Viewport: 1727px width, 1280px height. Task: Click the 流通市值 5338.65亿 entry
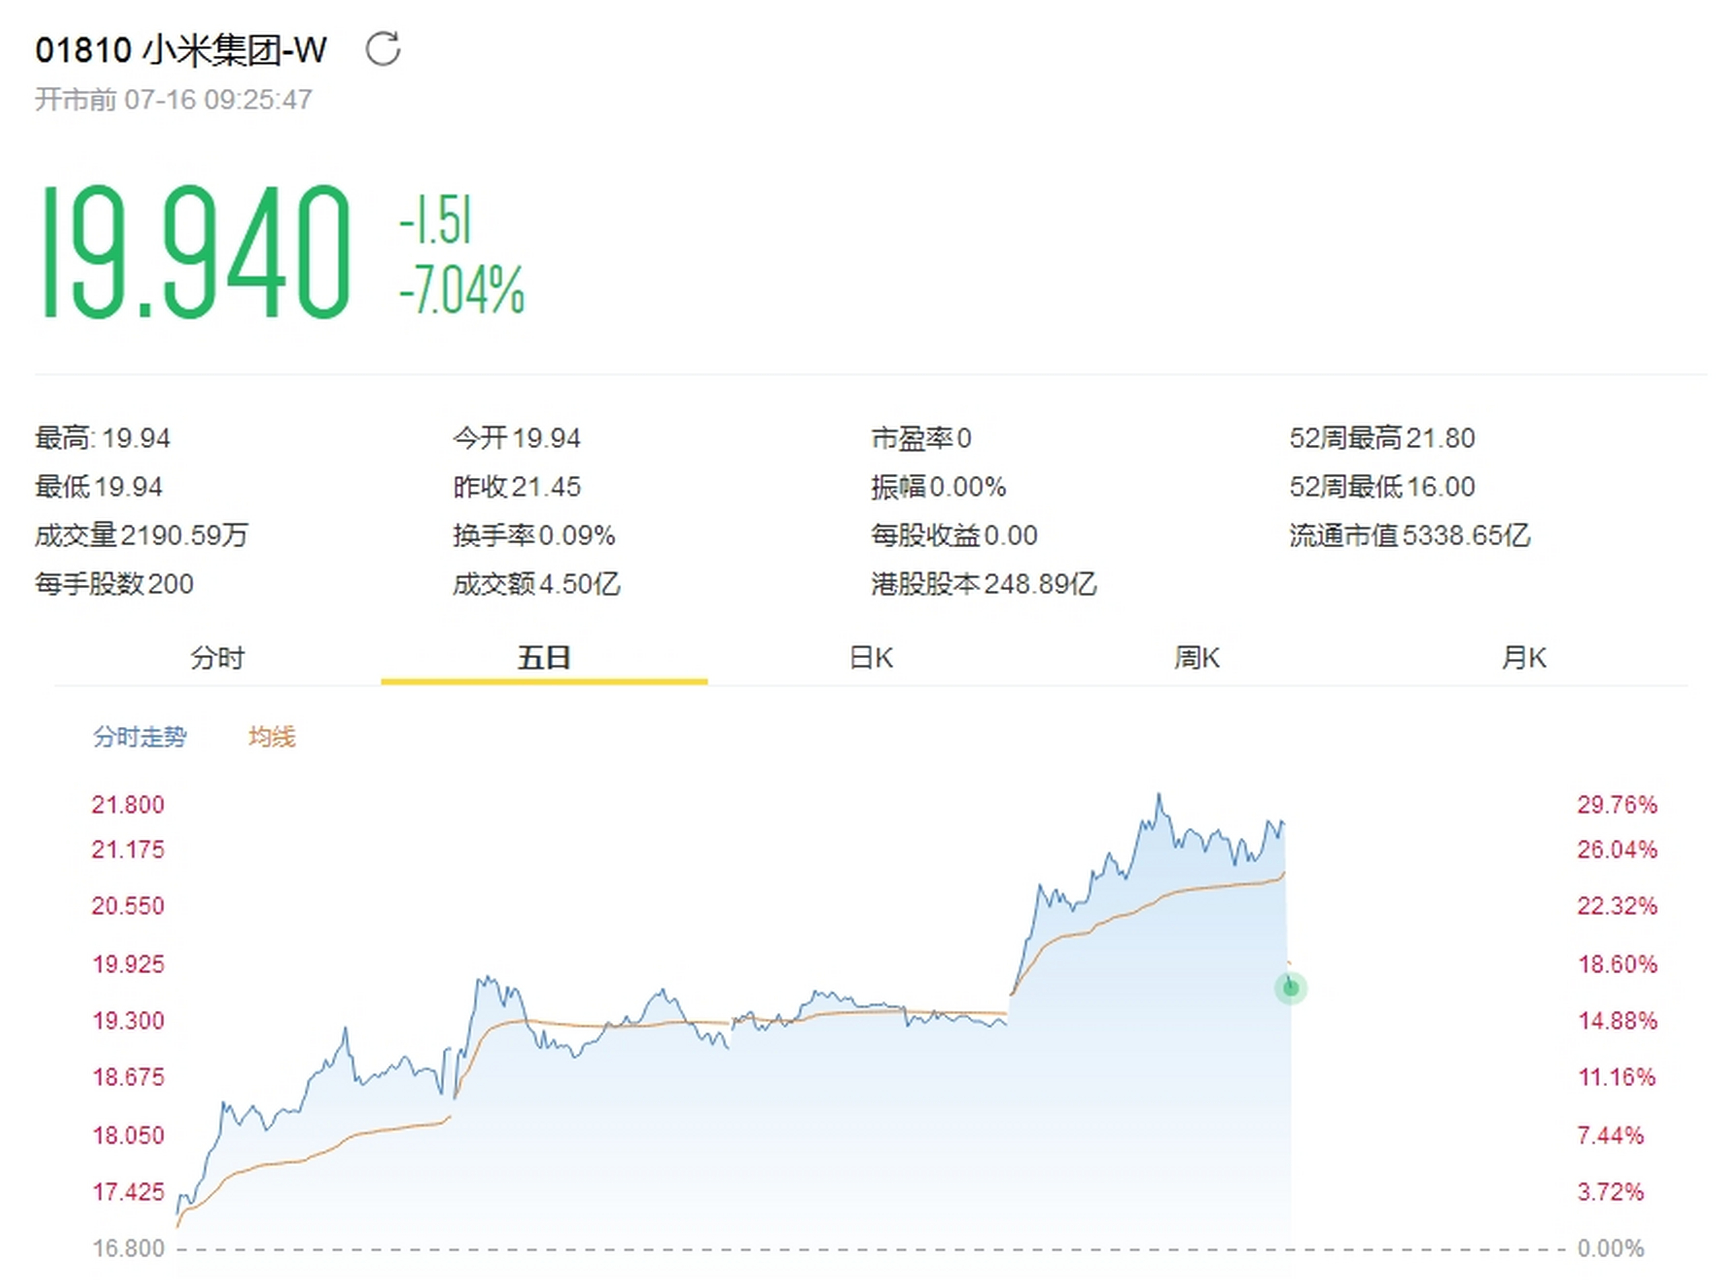pos(1410,535)
